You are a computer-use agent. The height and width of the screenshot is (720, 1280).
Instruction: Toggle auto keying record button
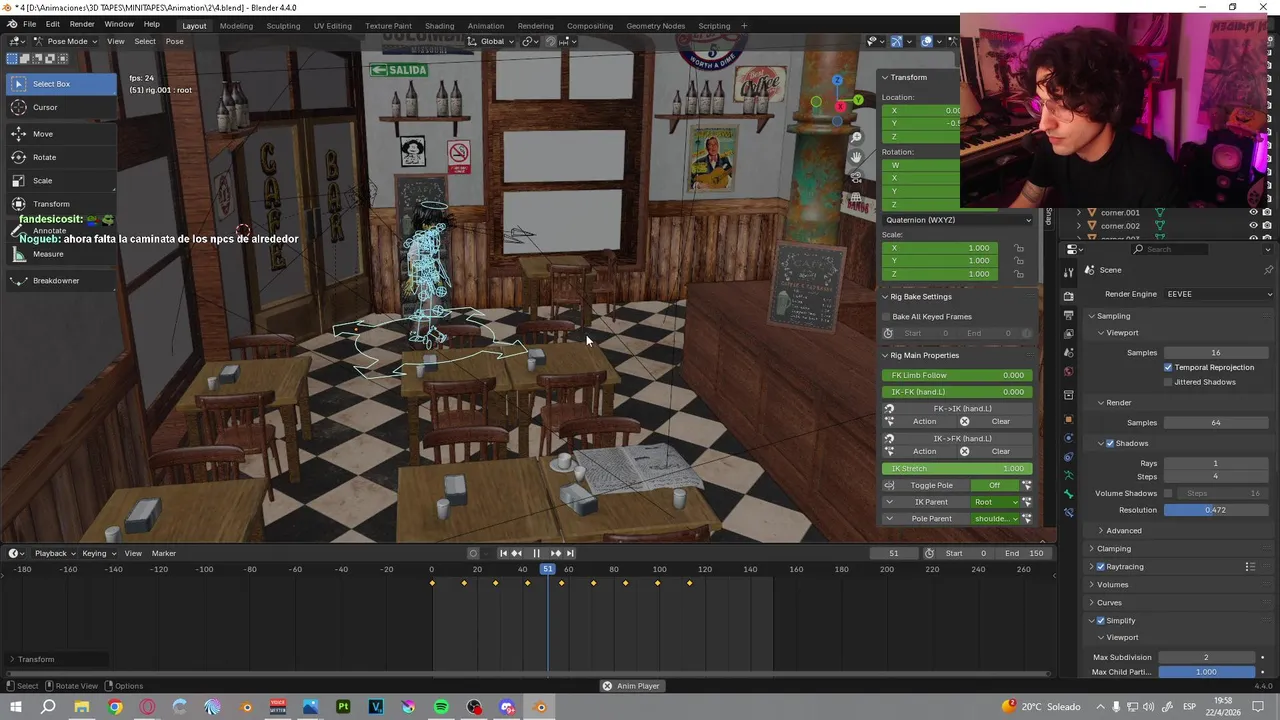473,553
